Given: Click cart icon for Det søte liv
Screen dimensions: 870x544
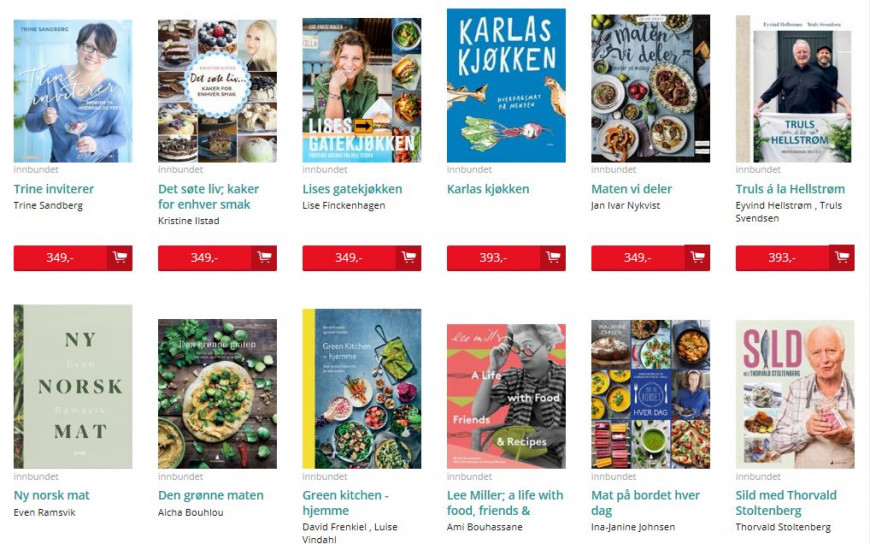Looking at the screenshot, I should click(x=264, y=258).
